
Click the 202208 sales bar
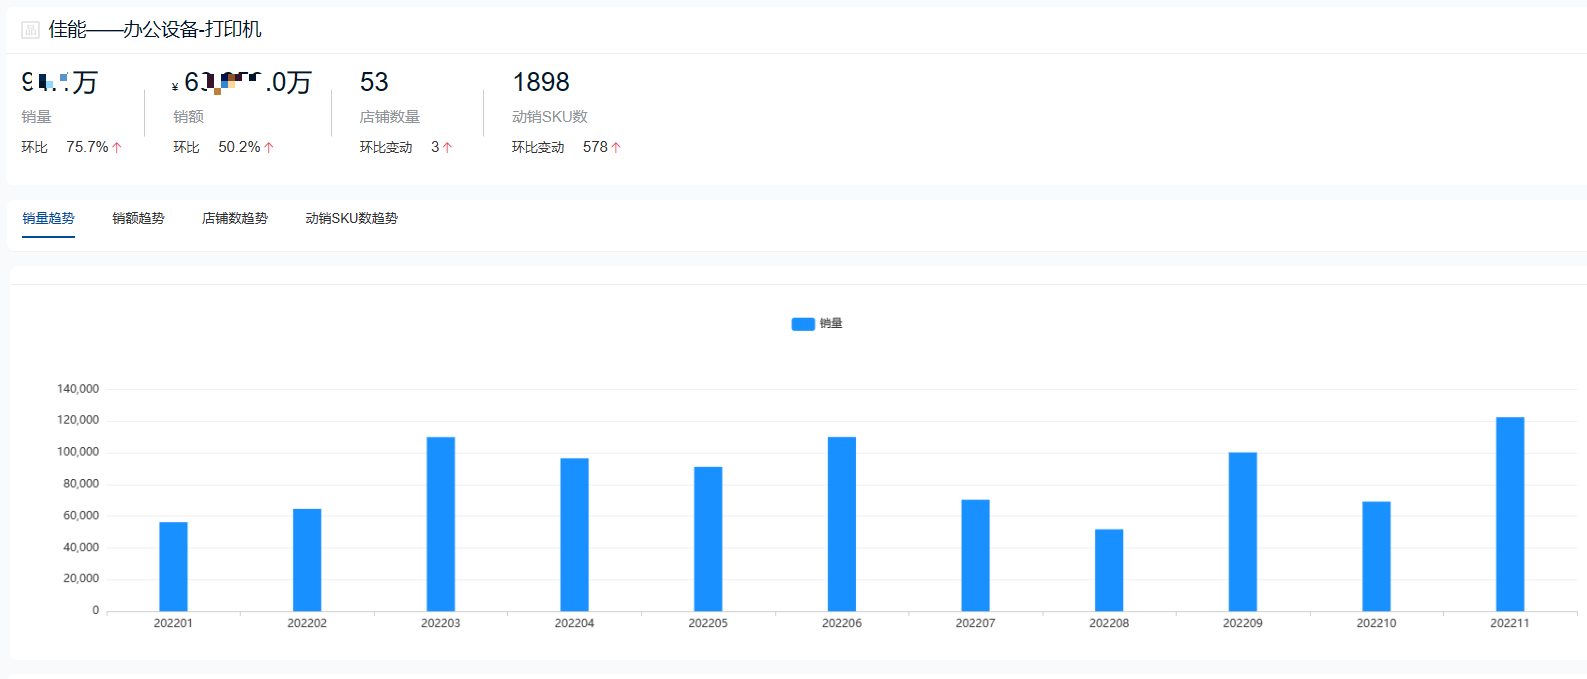1109,570
